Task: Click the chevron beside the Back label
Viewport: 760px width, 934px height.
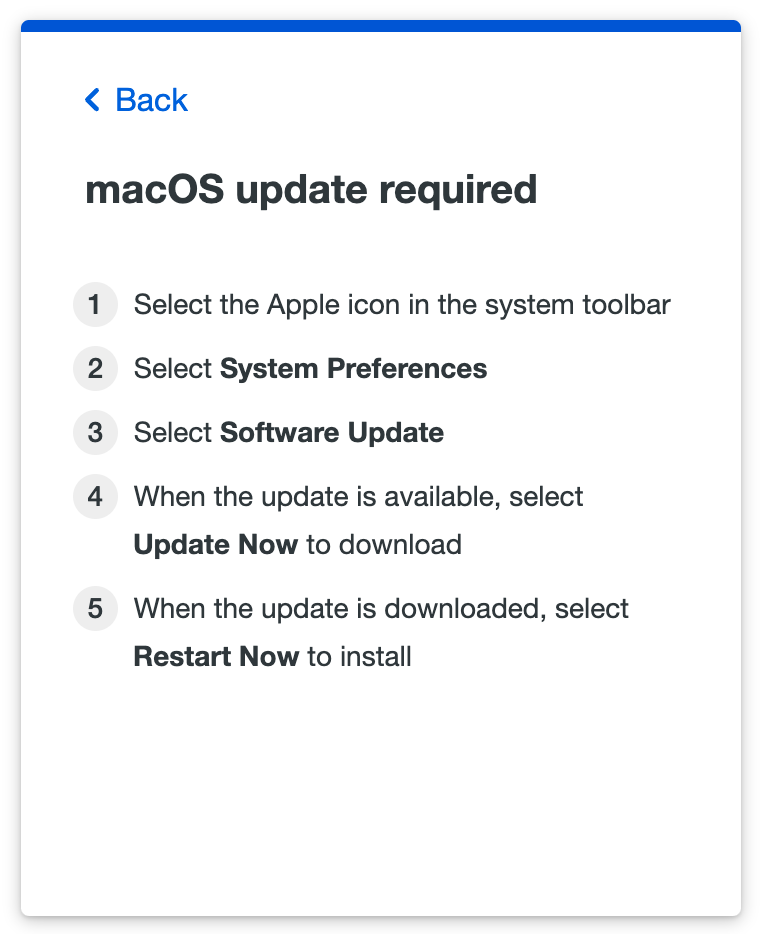Action: point(91,100)
